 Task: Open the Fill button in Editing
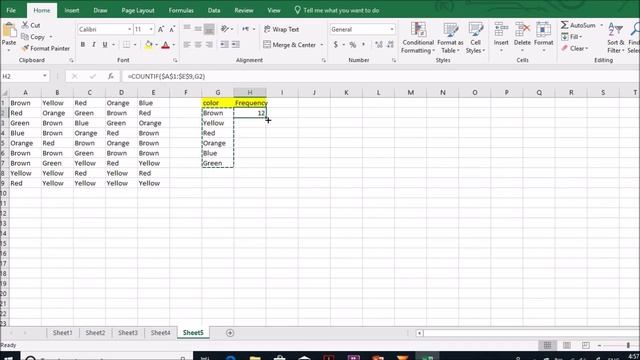[571, 37]
